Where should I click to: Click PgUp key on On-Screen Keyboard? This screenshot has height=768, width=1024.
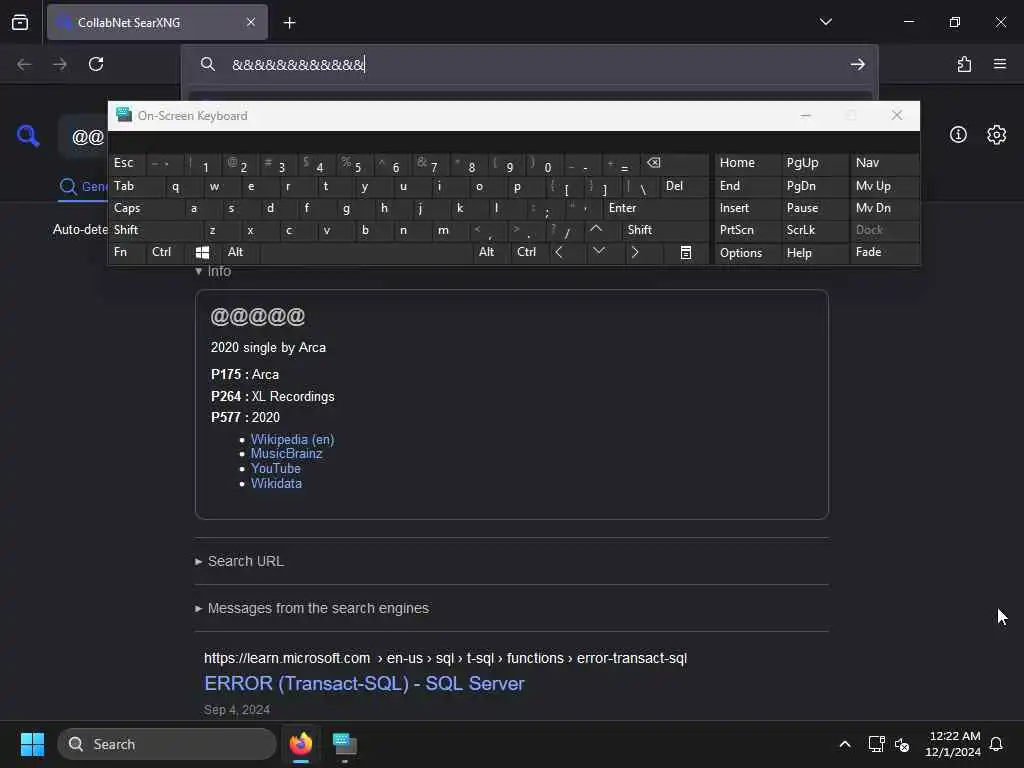click(814, 163)
